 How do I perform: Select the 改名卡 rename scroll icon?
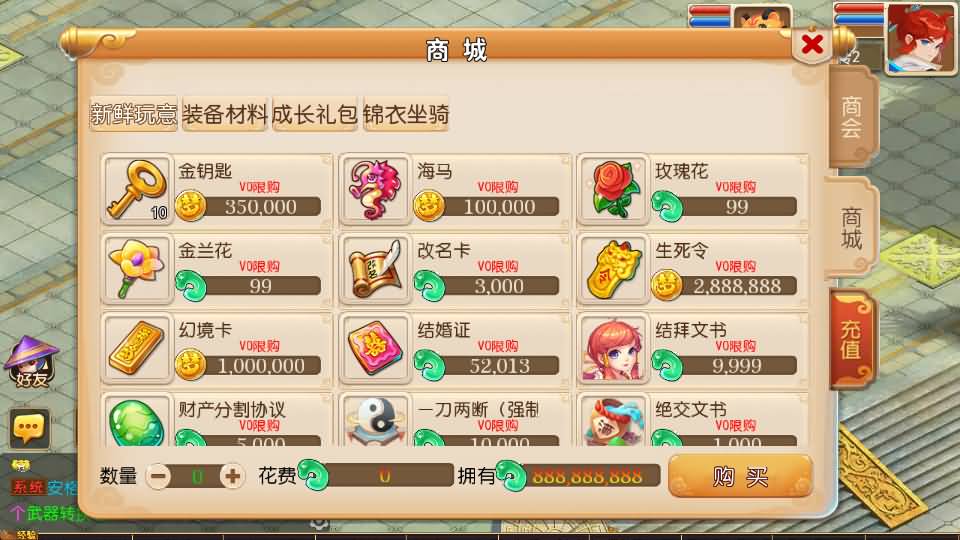click(375, 269)
